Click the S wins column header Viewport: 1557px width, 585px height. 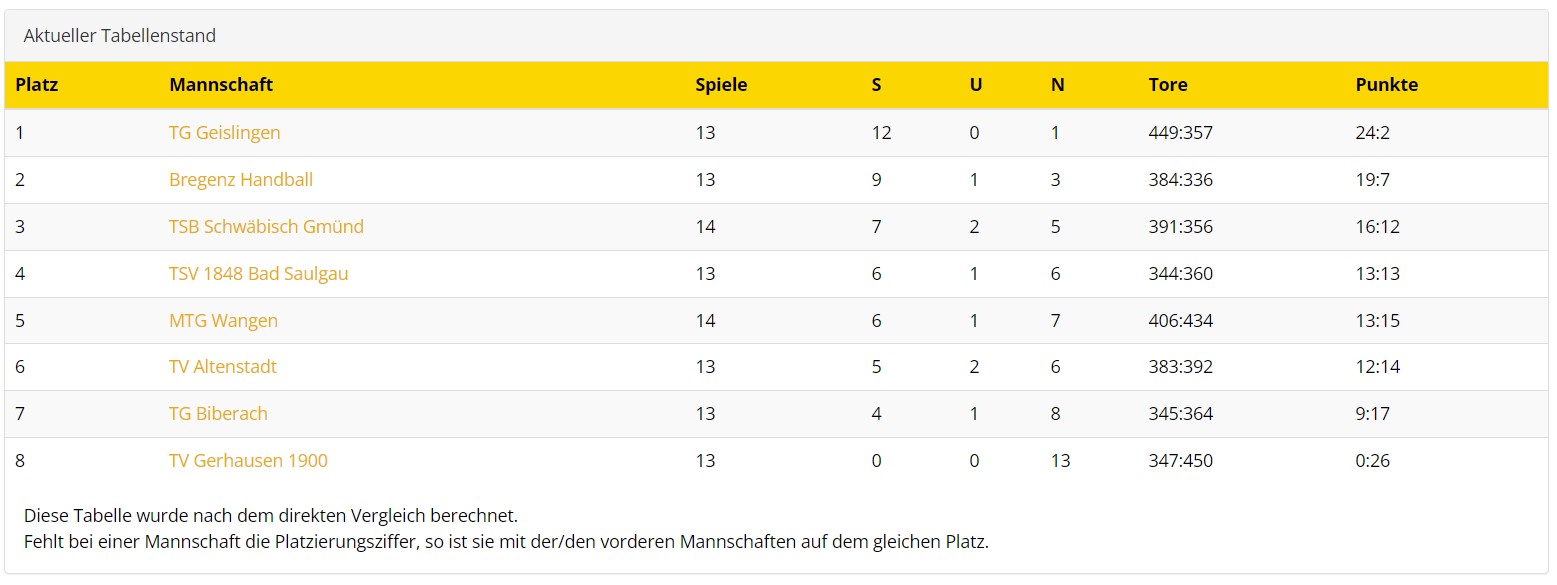tap(877, 85)
